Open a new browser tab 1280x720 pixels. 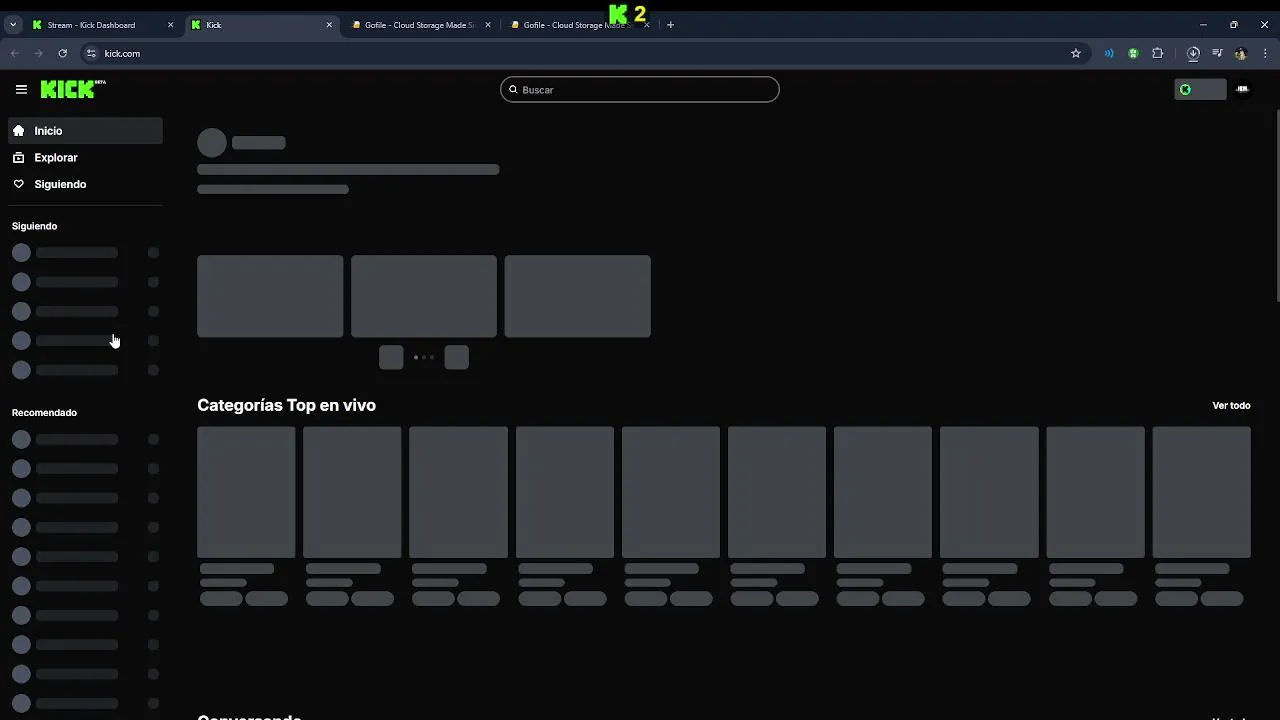(670, 25)
